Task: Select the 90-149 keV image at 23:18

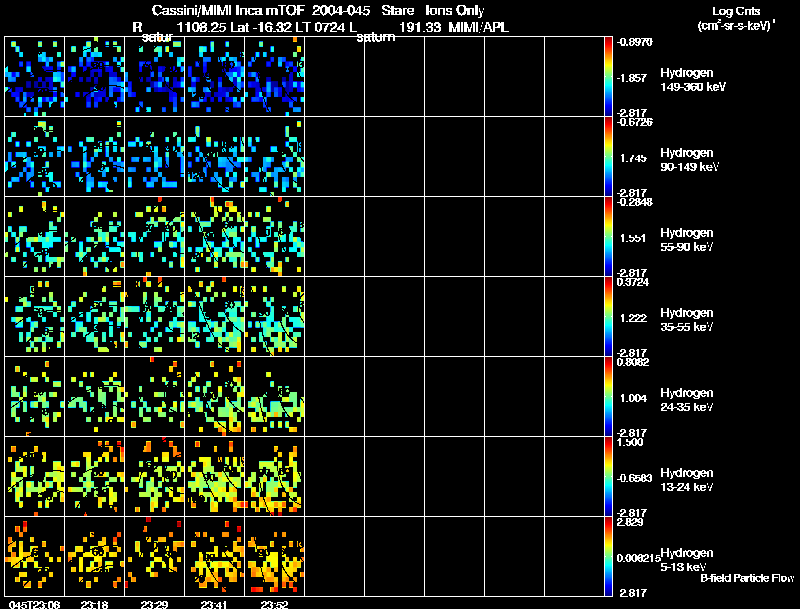Action: click(x=95, y=157)
